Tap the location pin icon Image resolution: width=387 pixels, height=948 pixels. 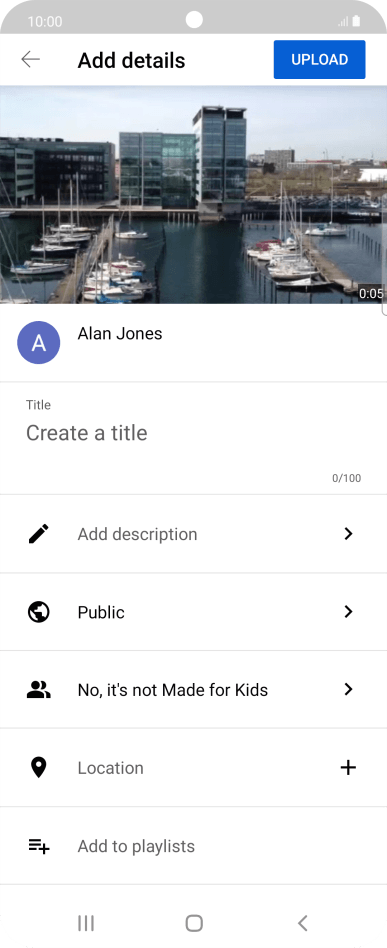pos(39,768)
